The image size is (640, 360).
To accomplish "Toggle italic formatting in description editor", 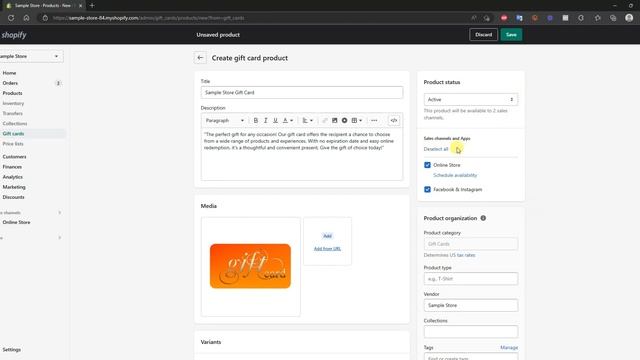I will click(x=265, y=120).
